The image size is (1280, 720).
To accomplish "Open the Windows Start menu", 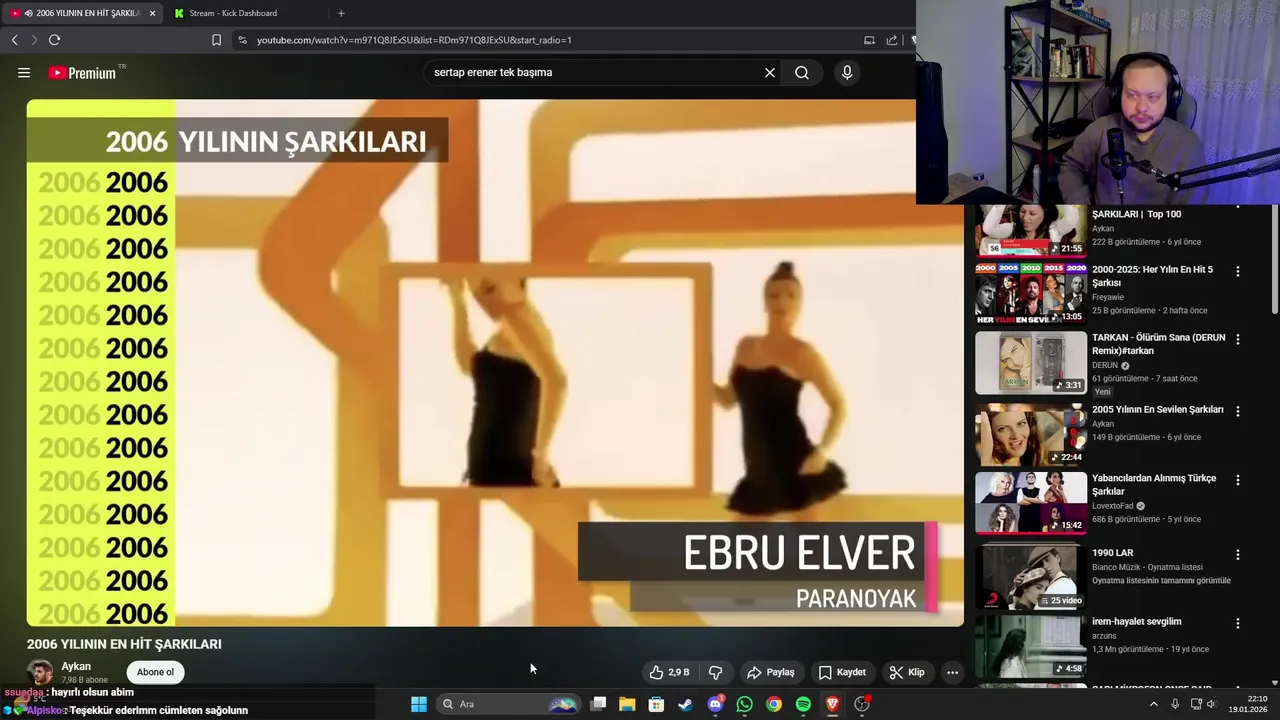I will 419,704.
